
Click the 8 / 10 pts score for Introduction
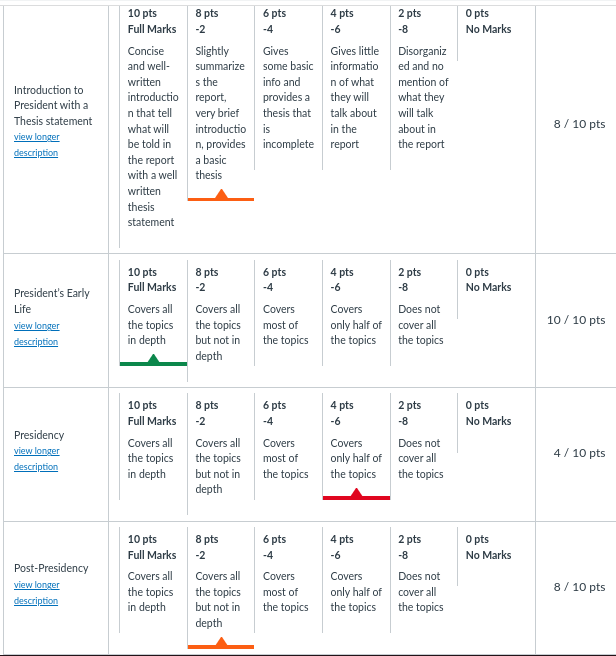[579, 124]
